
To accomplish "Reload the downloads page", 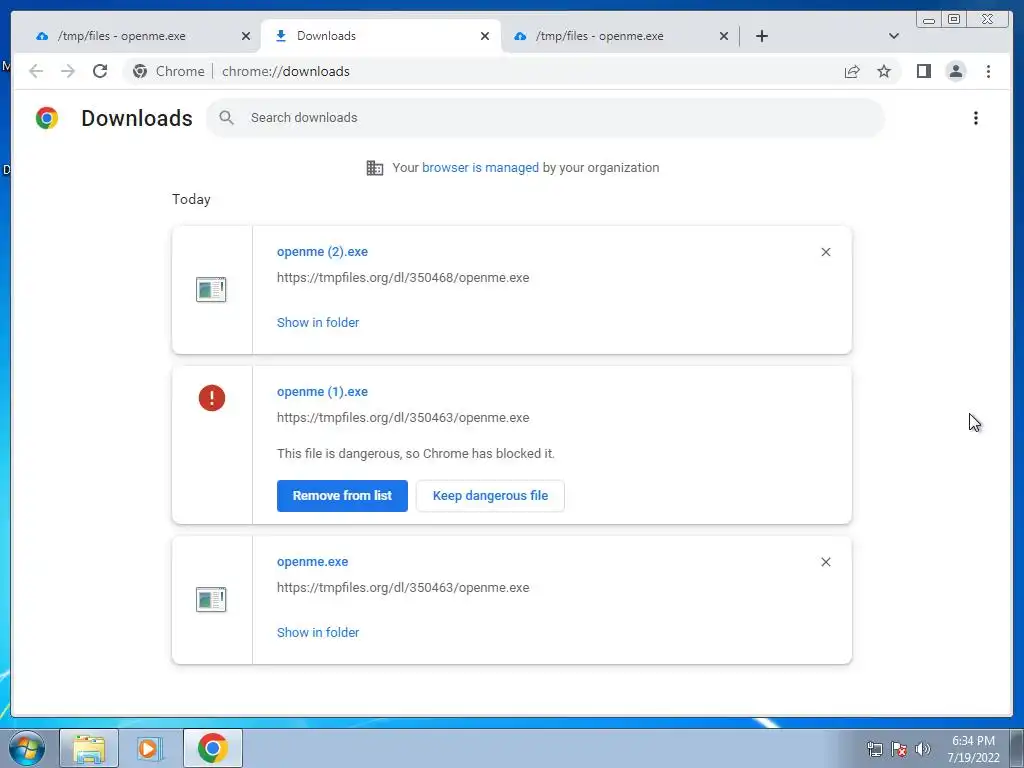I will coord(100,71).
